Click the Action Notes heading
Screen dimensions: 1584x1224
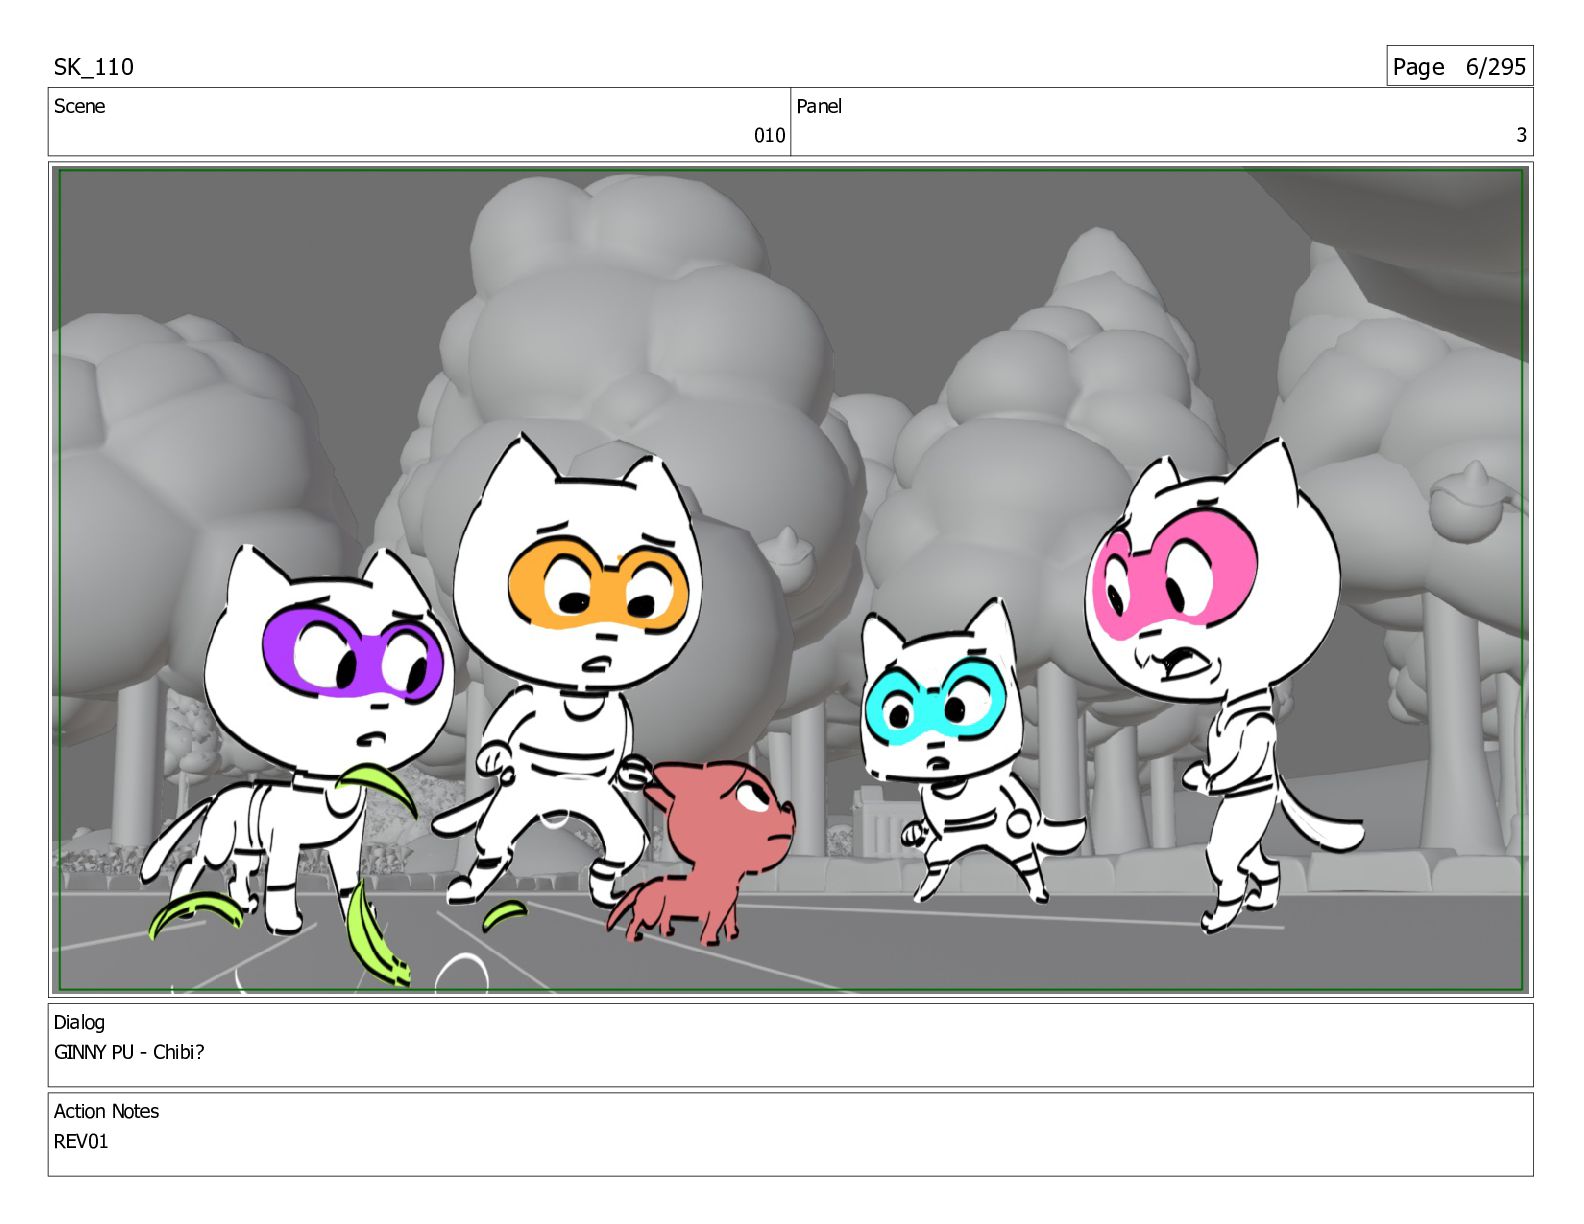tap(106, 1111)
